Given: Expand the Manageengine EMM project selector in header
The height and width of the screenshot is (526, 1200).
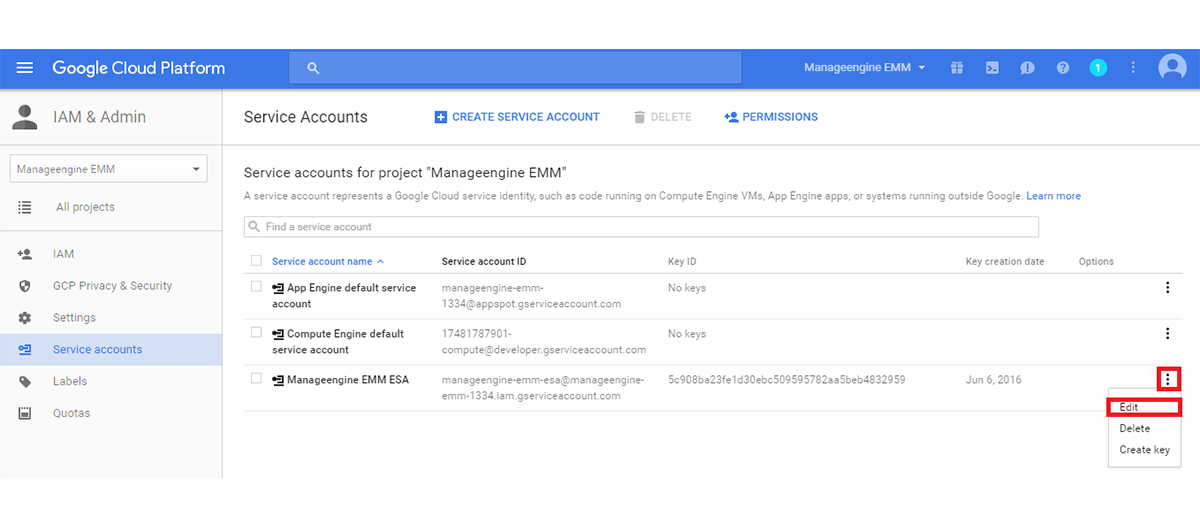Looking at the screenshot, I should (865, 68).
